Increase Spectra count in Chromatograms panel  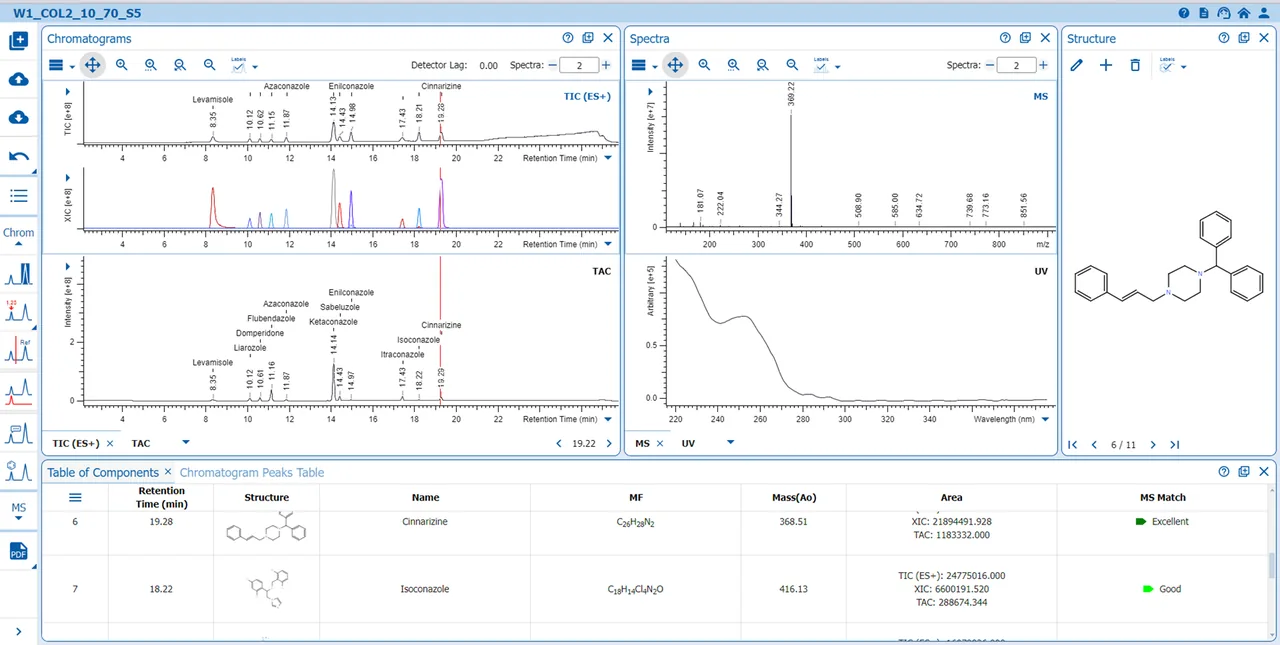click(605, 65)
